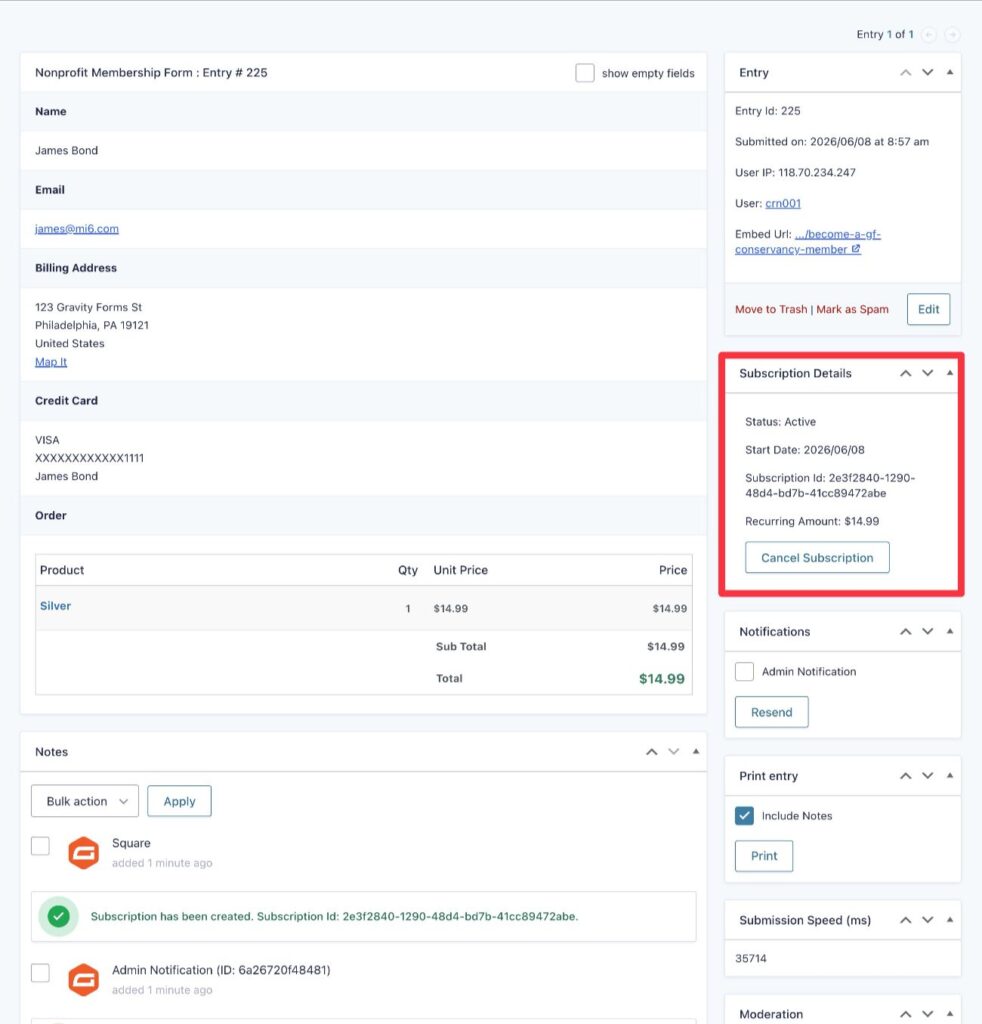Select the Square note checkbox
Image resolution: width=982 pixels, height=1024 pixels.
(x=40, y=846)
